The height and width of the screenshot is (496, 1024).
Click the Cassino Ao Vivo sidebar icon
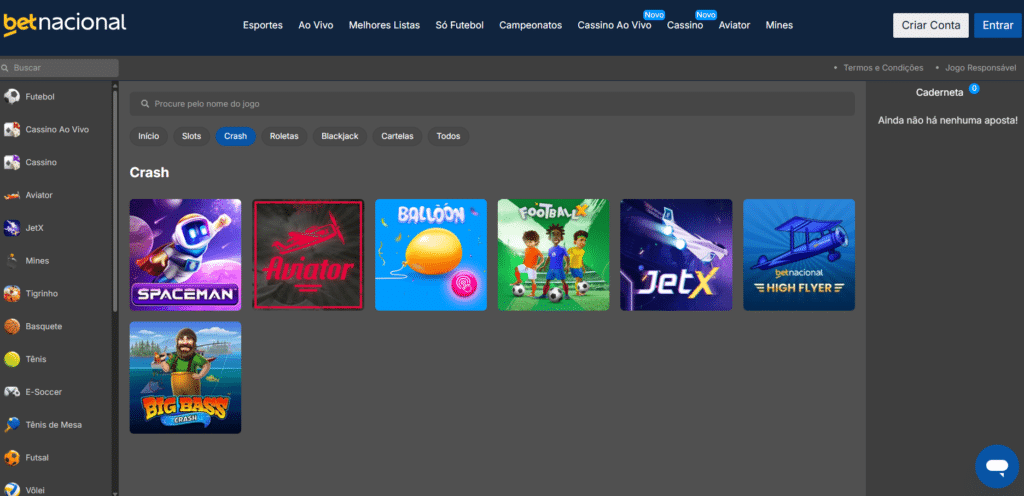pos(12,129)
